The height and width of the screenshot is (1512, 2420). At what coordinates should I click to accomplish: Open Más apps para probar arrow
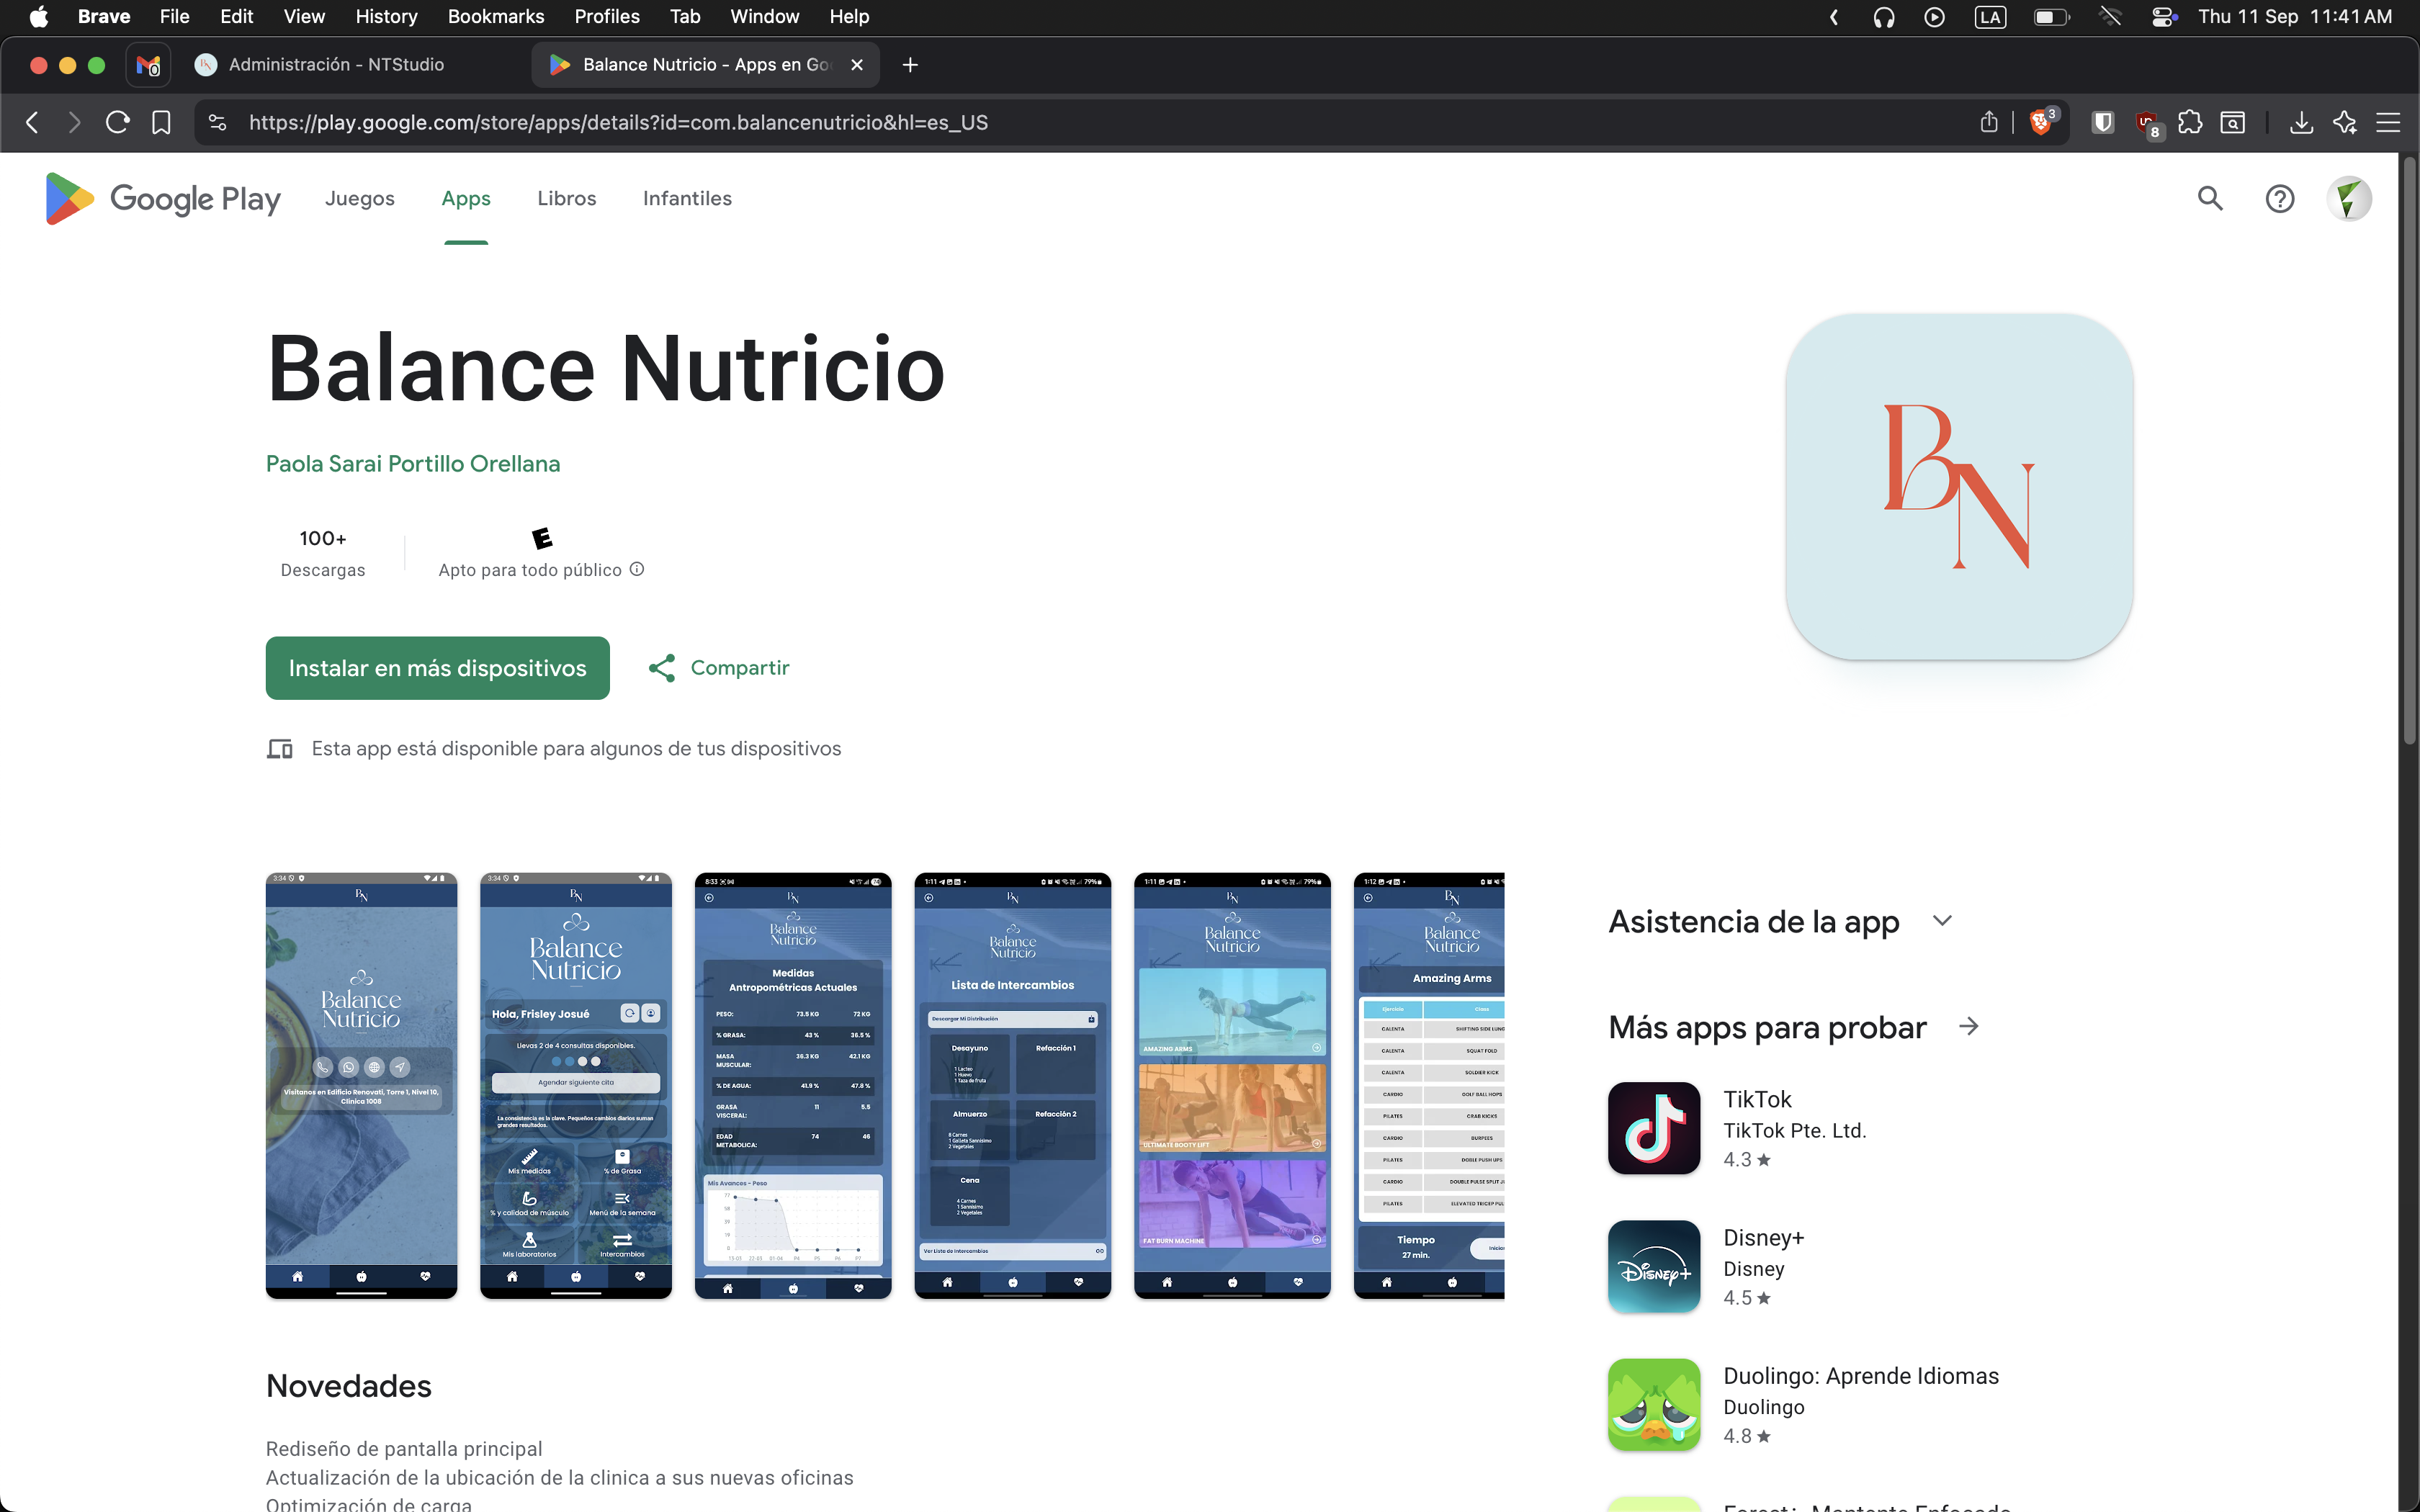(1968, 1027)
